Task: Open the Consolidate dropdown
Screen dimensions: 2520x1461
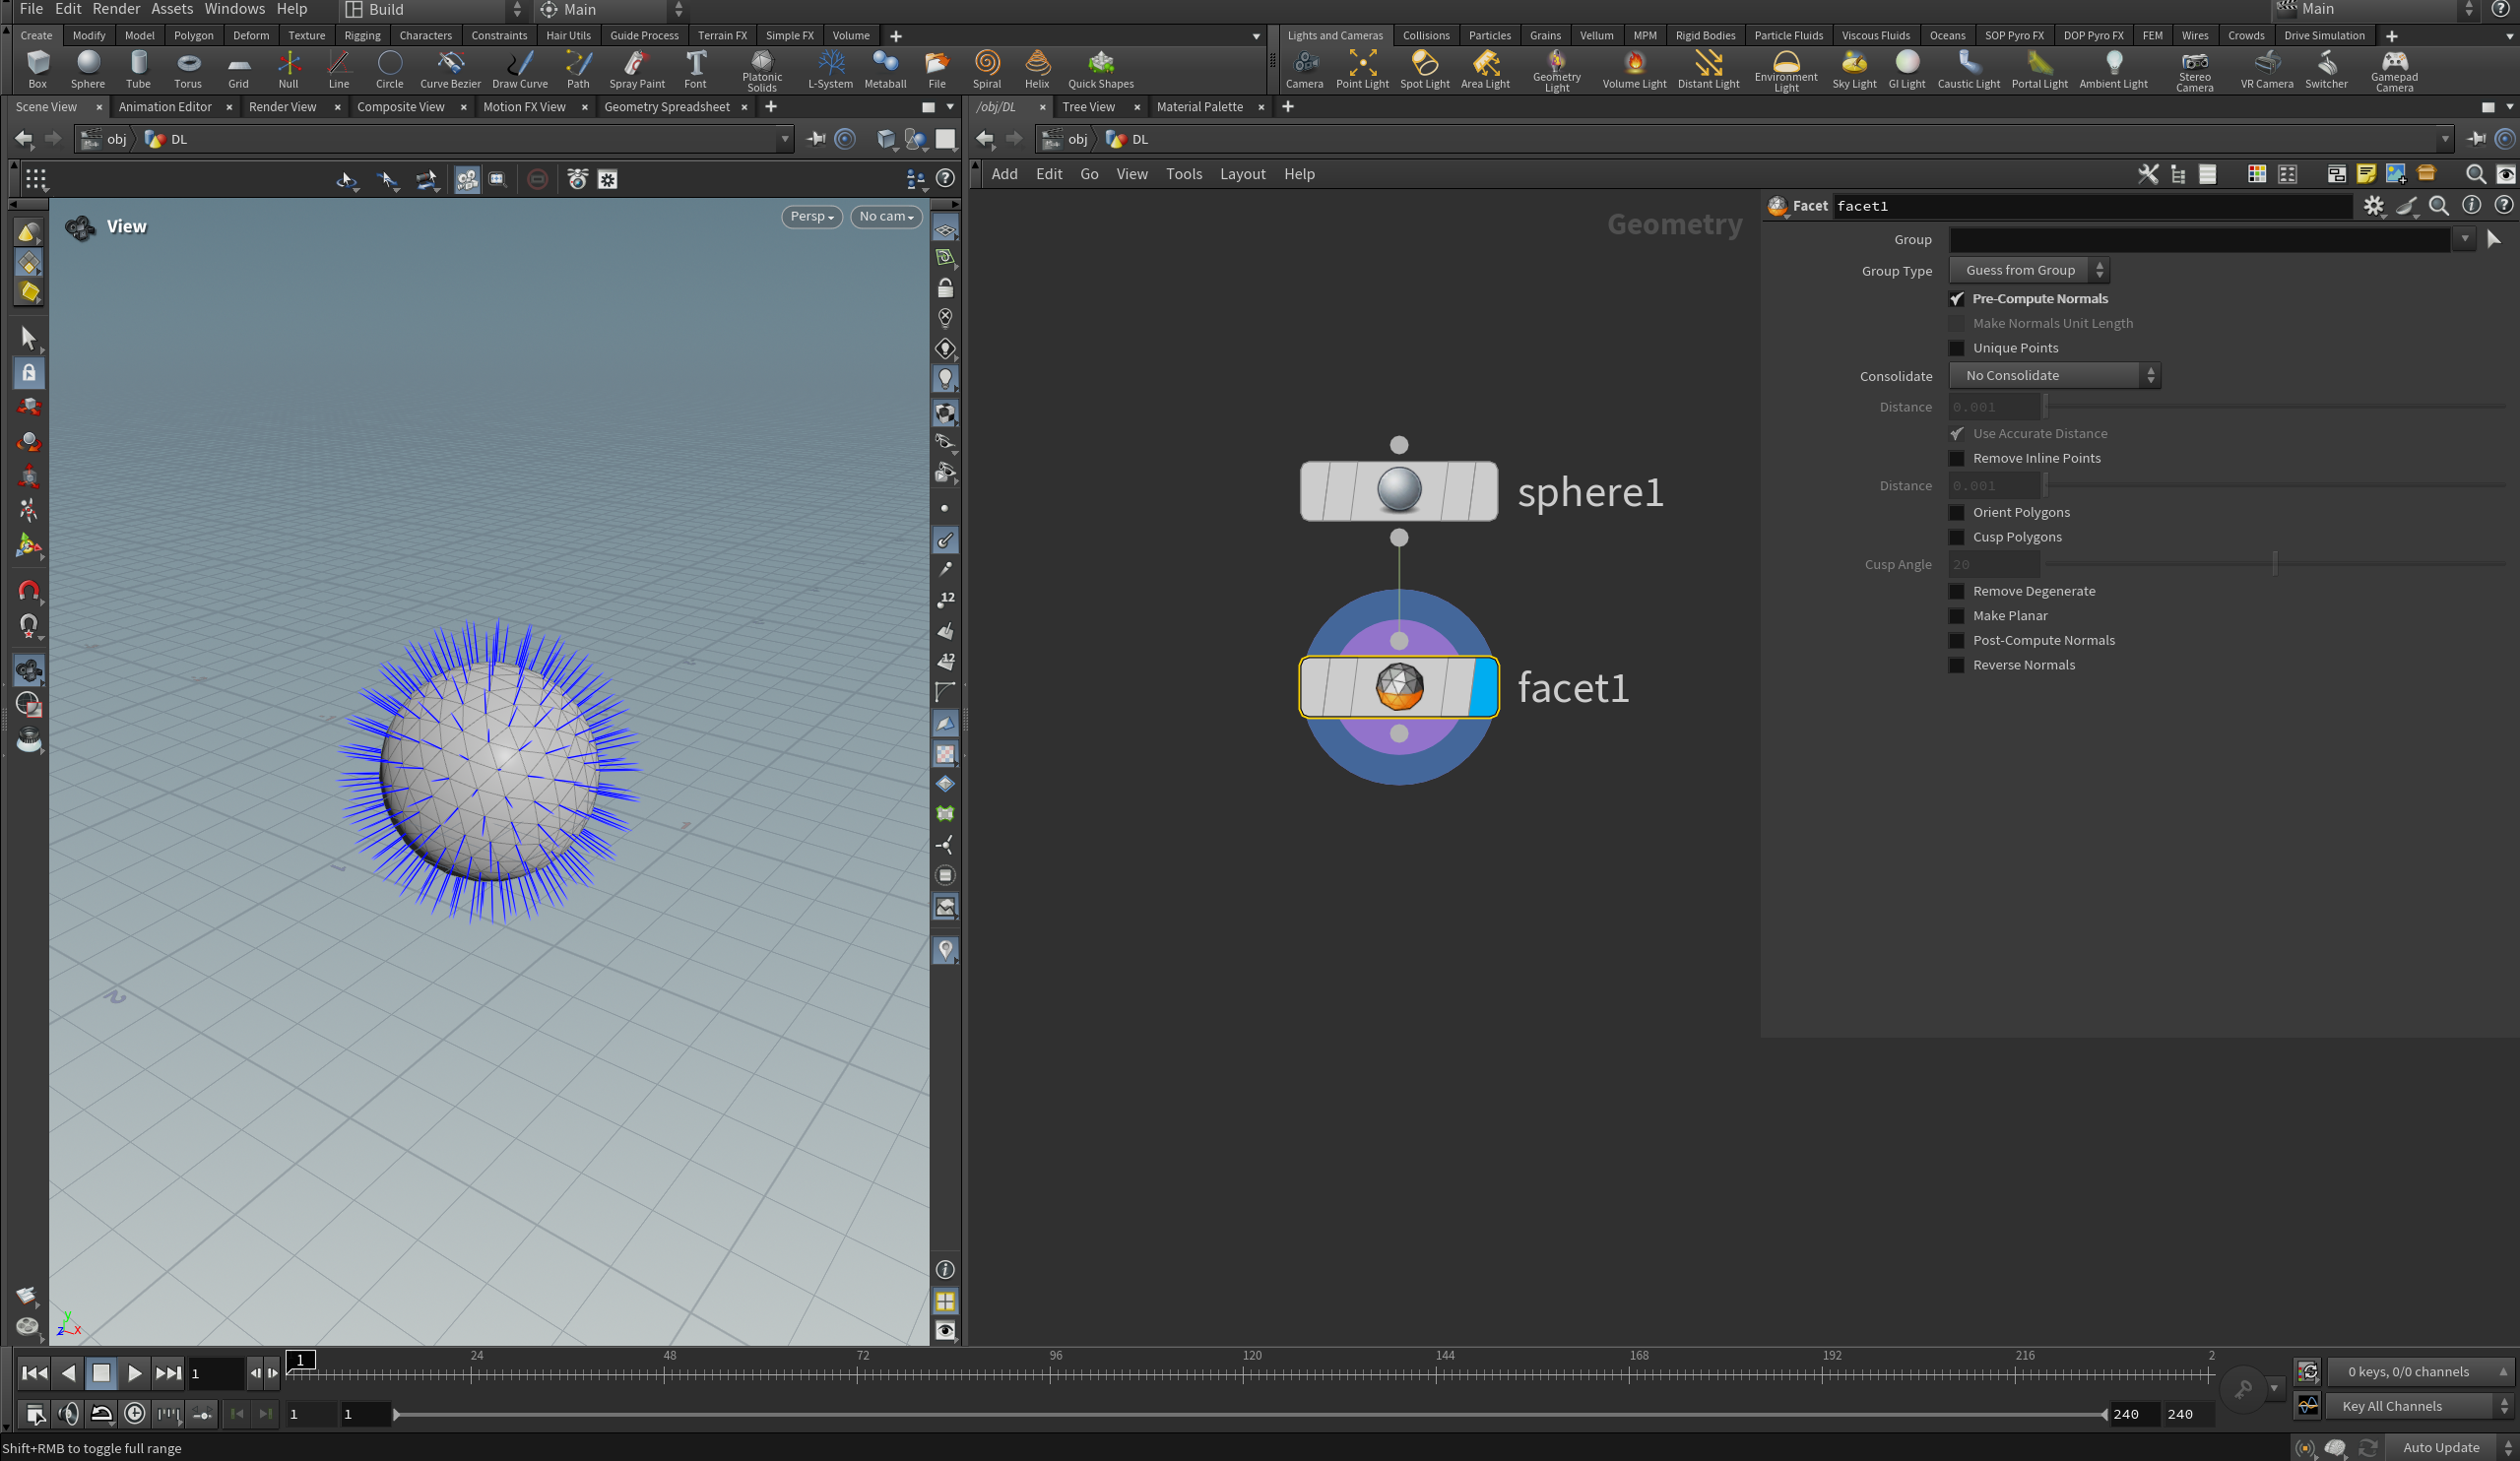Action: coord(2054,376)
